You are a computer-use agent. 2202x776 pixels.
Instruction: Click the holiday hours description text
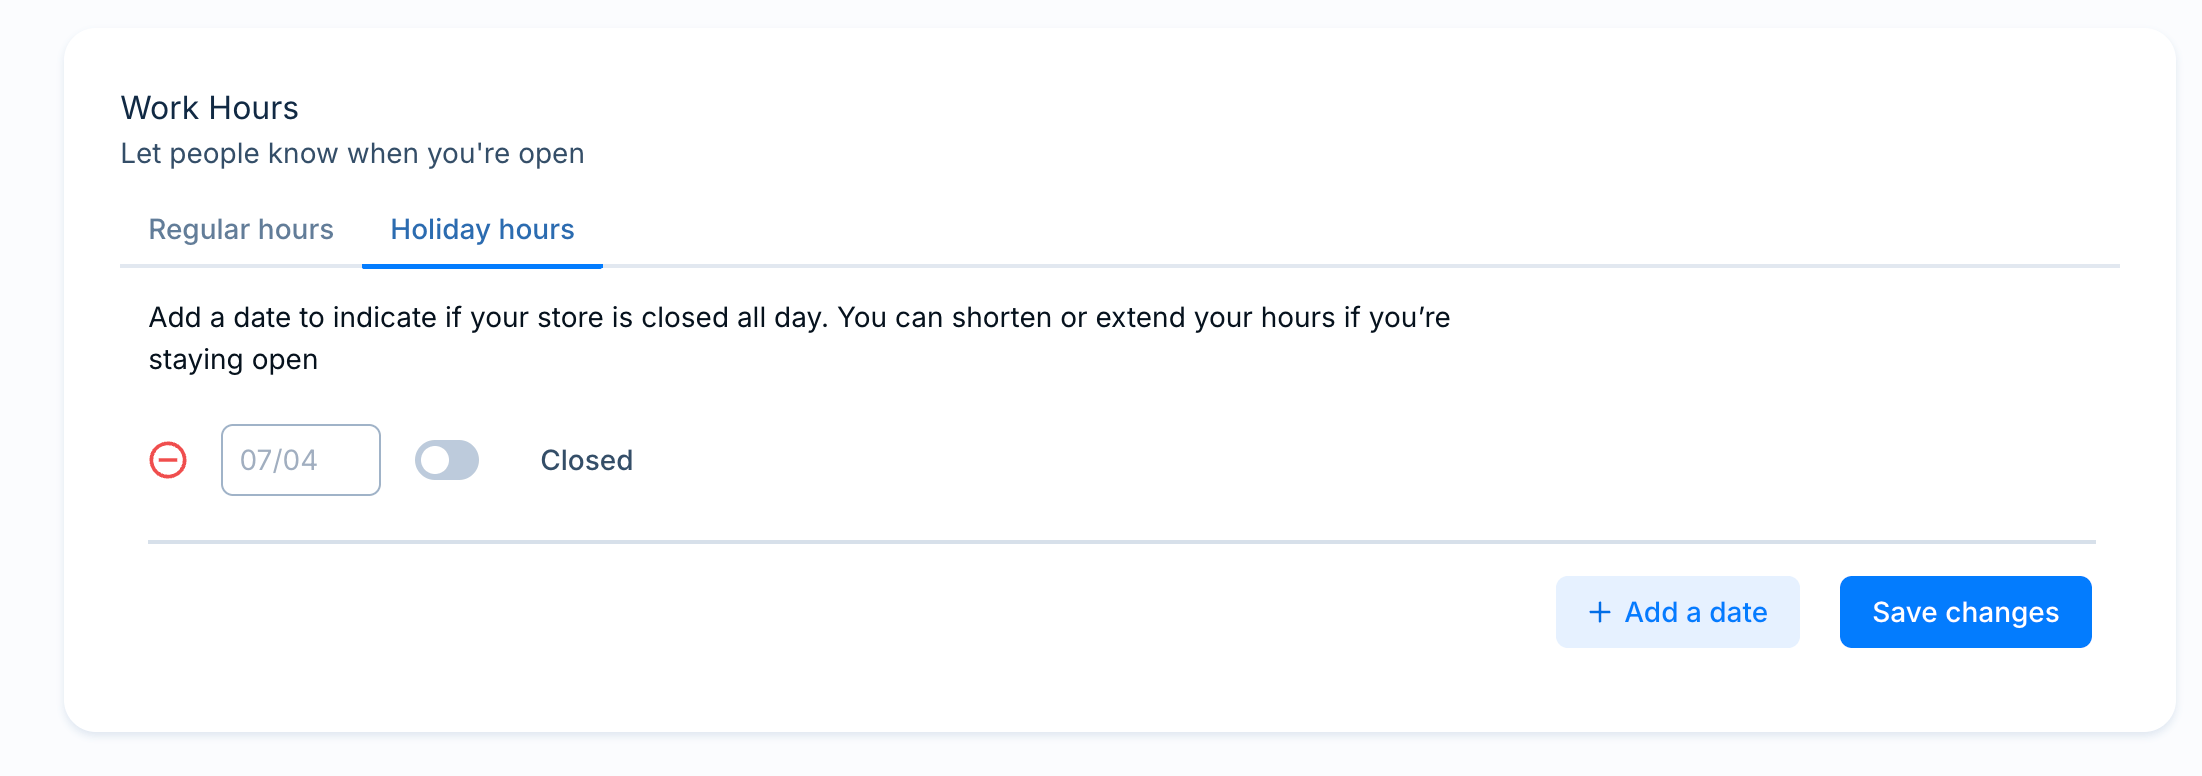coord(799,338)
